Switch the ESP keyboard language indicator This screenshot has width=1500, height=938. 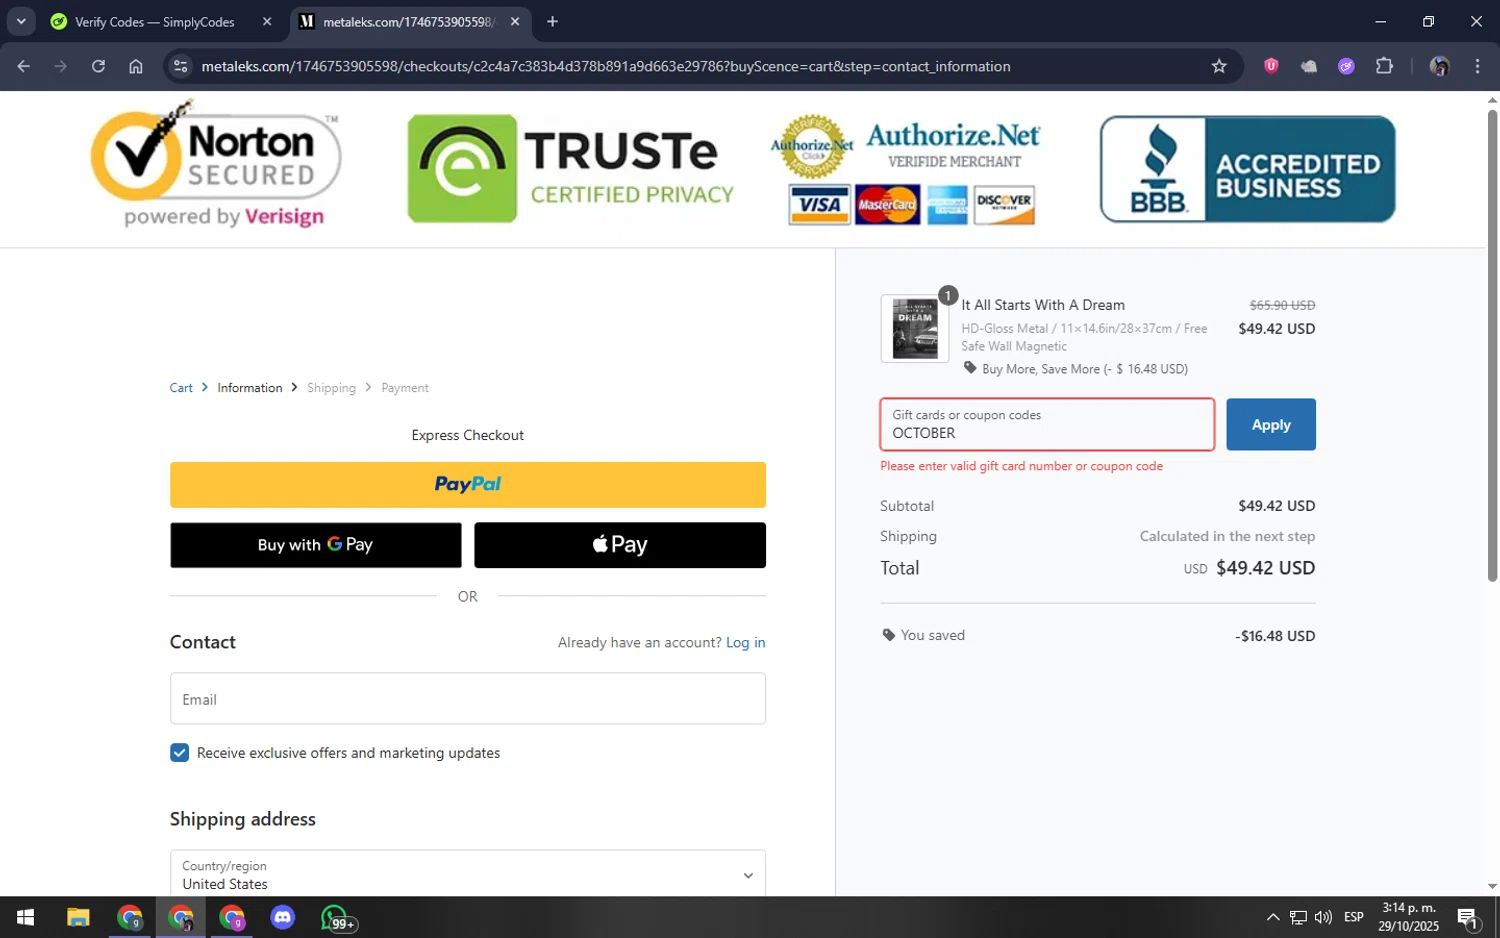1354,917
